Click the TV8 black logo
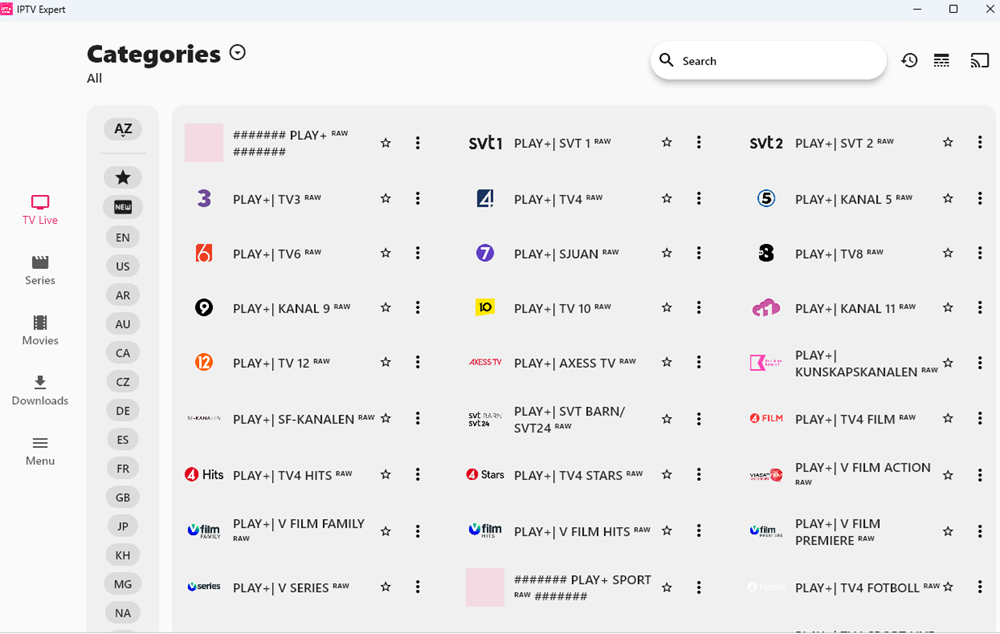This screenshot has width=1000, height=634. coord(766,253)
